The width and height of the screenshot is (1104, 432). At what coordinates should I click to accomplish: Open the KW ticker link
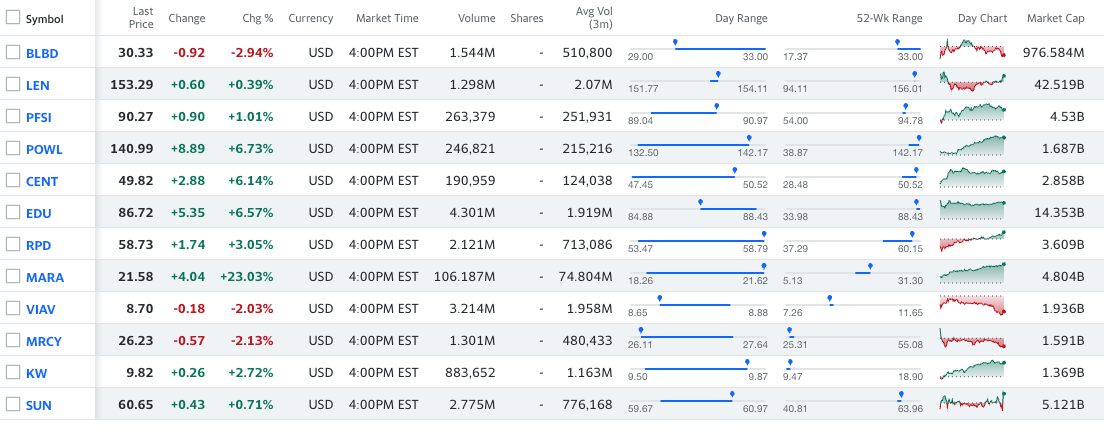coord(37,374)
